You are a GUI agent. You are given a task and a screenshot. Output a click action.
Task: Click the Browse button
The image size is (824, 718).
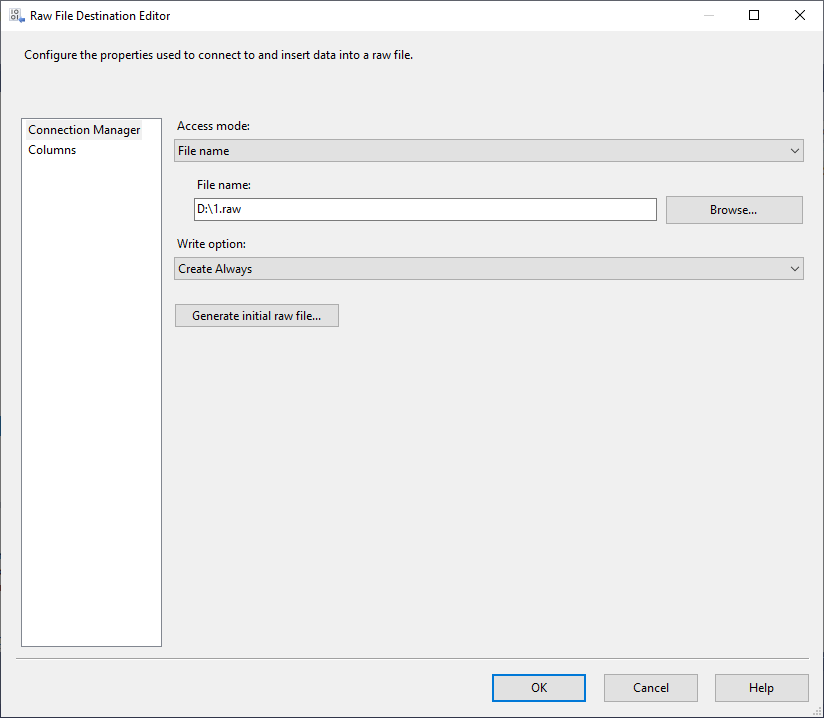(x=734, y=209)
